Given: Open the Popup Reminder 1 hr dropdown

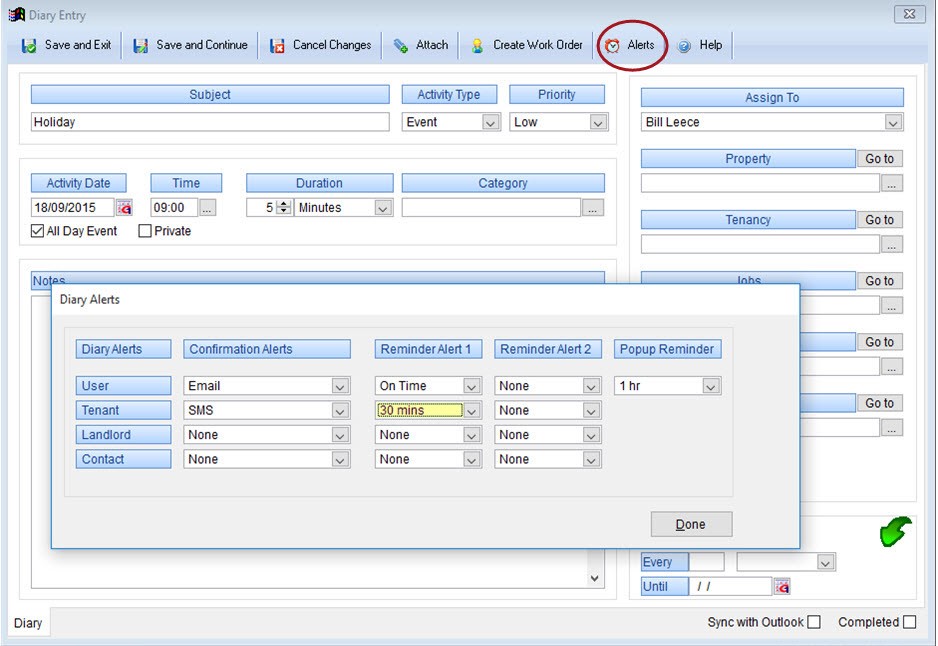Looking at the screenshot, I should (711, 386).
